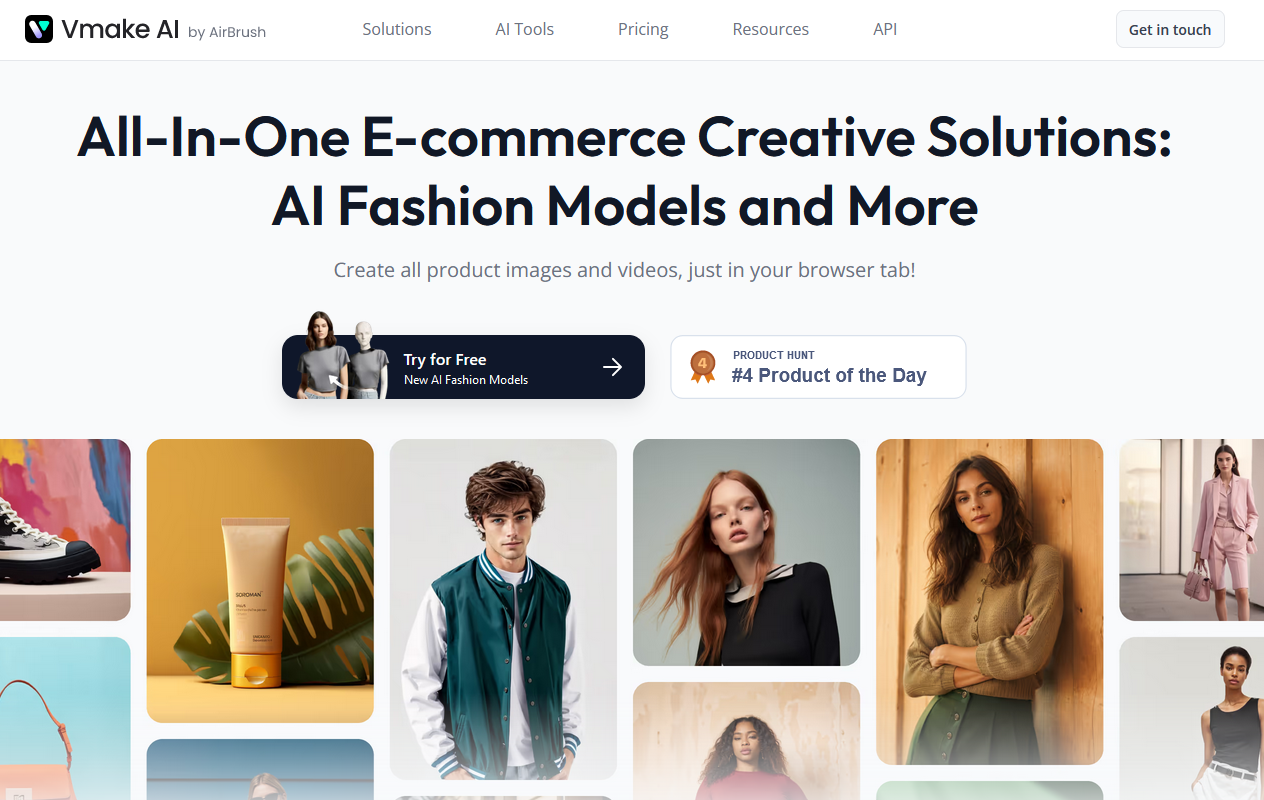Click the Get in touch button
Viewport: 1264px width, 800px height.
[x=1170, y=30]
